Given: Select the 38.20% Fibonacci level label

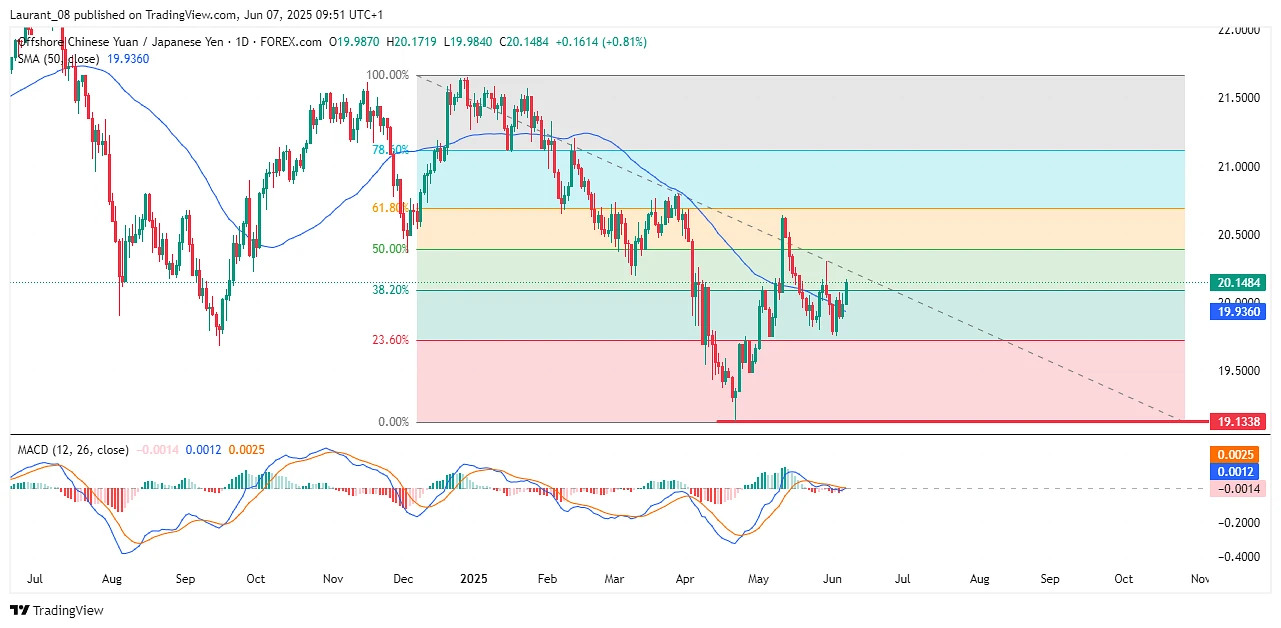Looking at the screenshot, I should 390,290.
